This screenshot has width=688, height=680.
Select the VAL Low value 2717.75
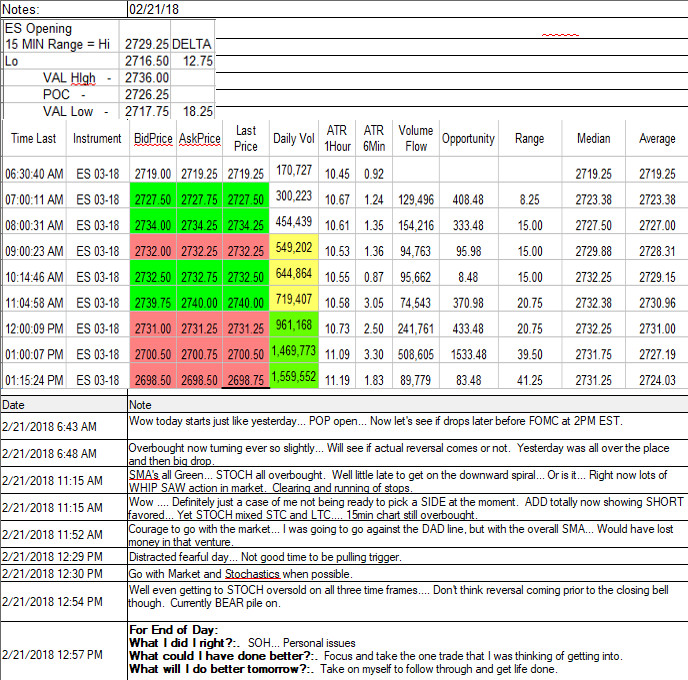point(147,111)
